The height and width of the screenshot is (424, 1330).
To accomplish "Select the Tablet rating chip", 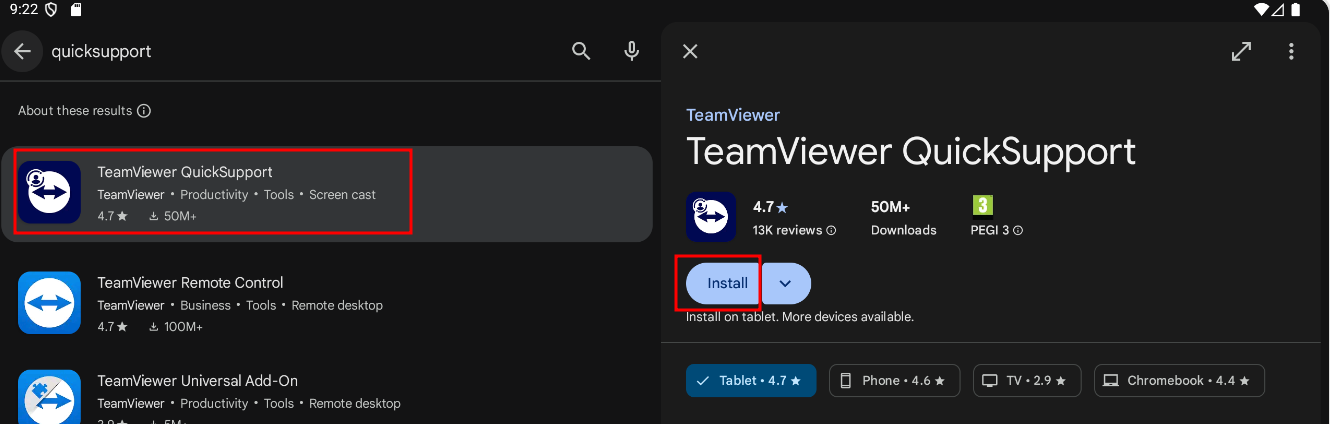I will click(751, 381).
